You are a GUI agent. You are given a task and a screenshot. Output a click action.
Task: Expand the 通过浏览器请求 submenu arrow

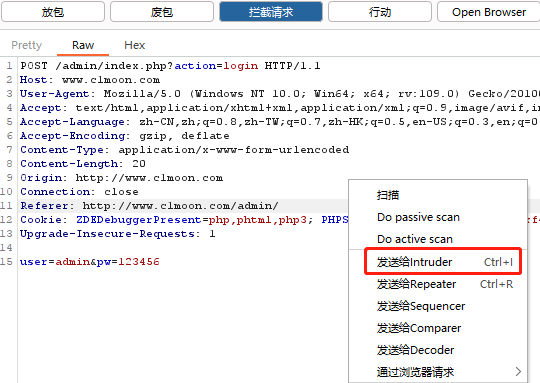click(518, 372)
